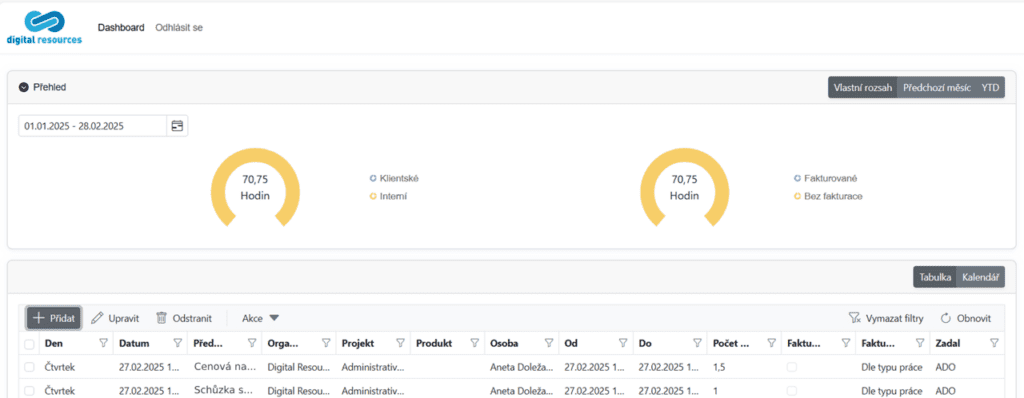
Task: Click the filter icon in Zadal column
Action: pyautogui.click(x=994, y=343)
